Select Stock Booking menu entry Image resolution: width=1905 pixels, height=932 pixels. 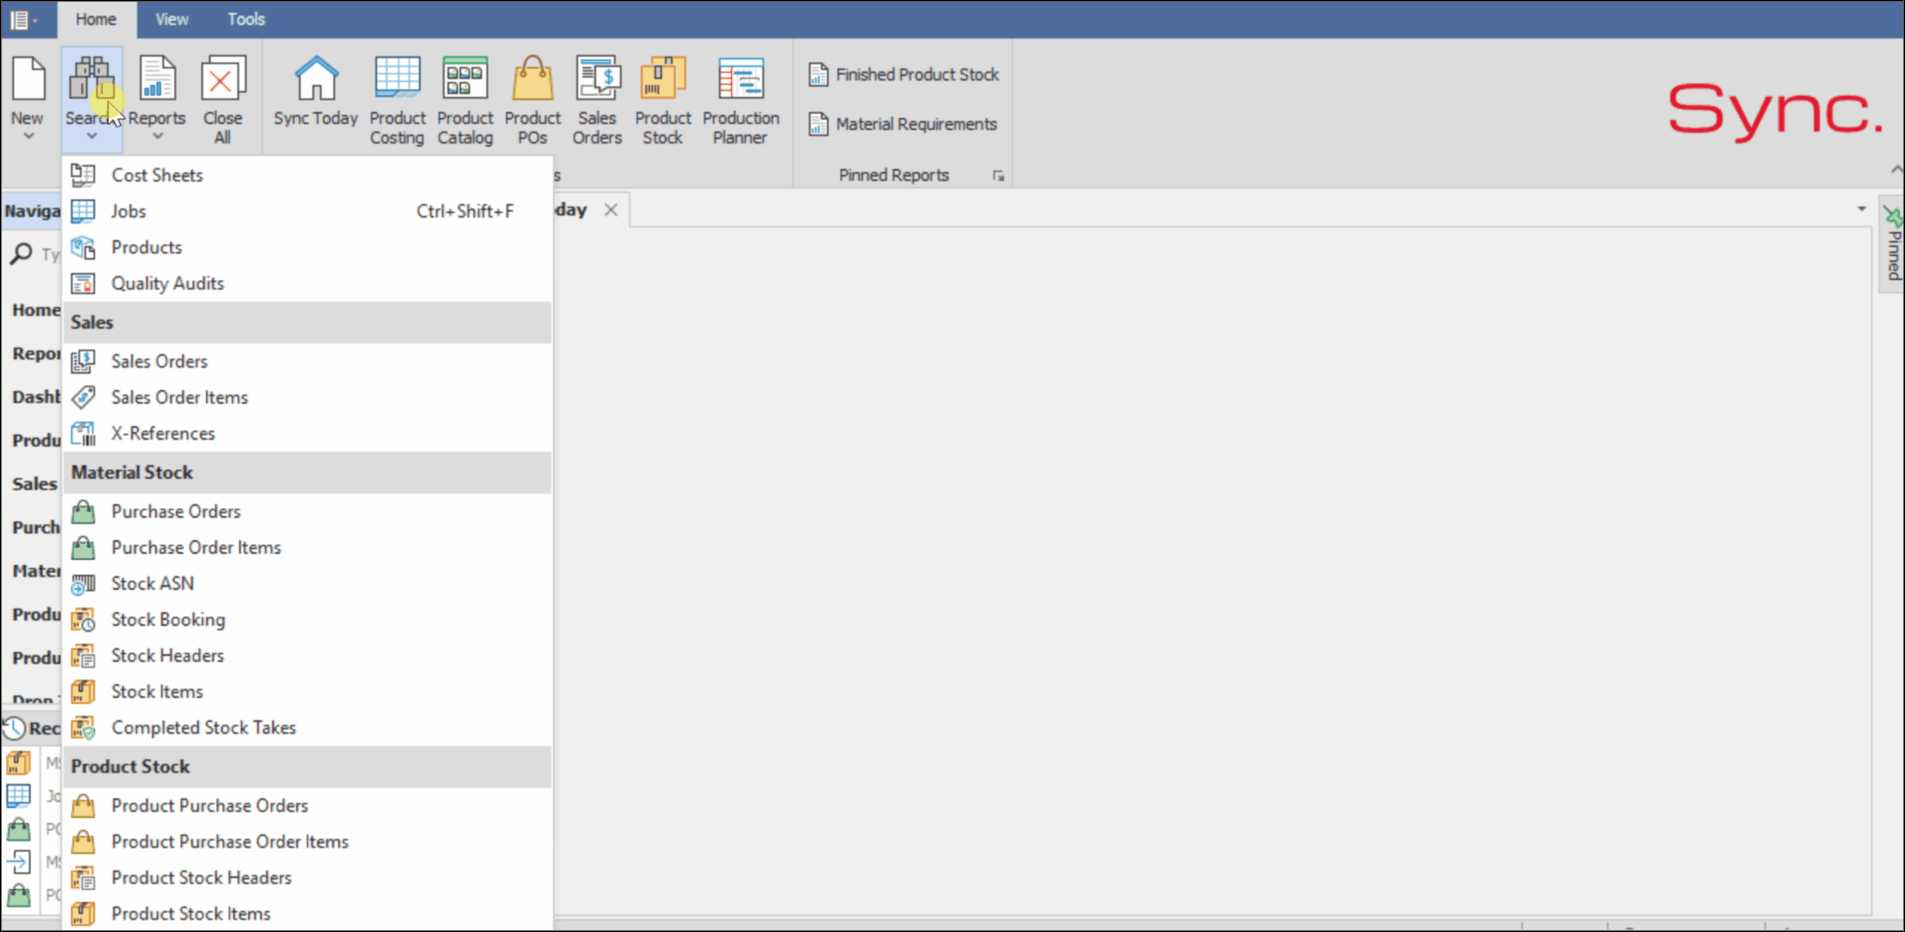[307, 619]
